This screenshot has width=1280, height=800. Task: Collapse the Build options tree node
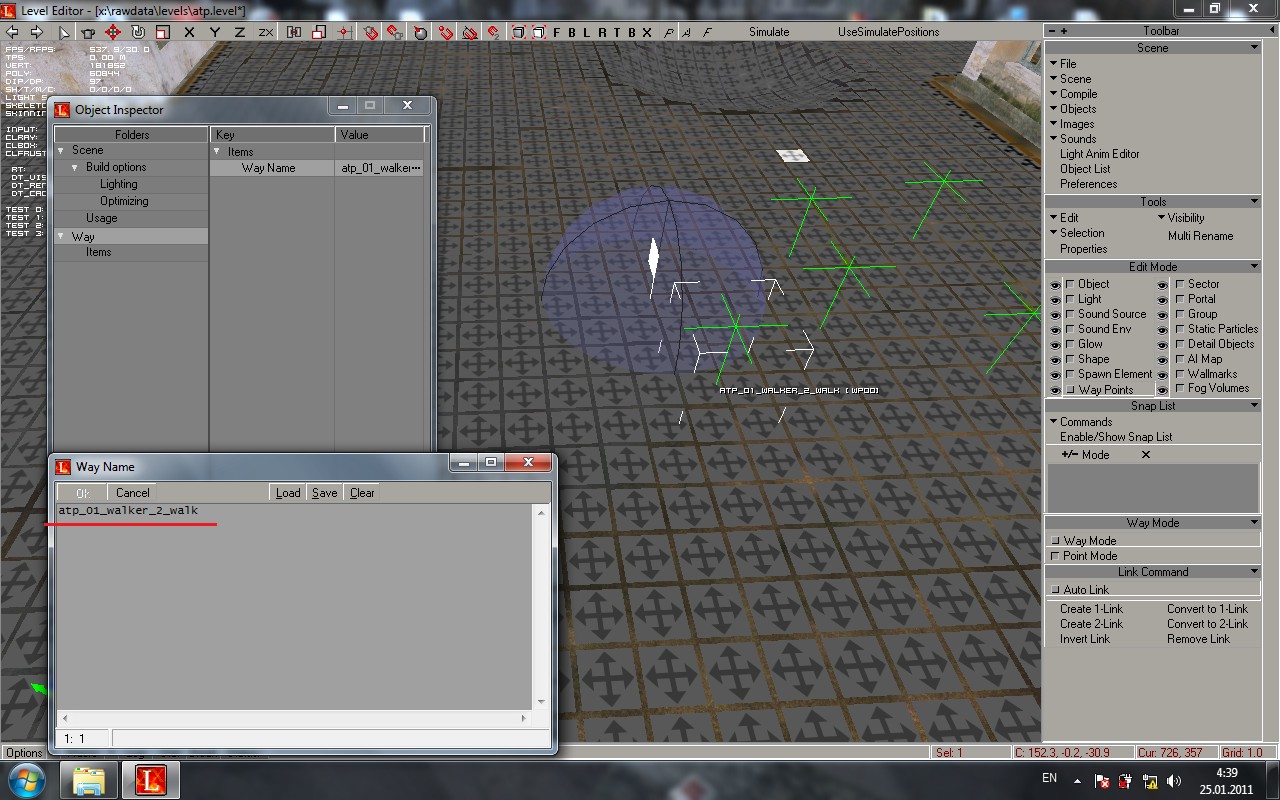pyautogui.click(x=75, y=168)
